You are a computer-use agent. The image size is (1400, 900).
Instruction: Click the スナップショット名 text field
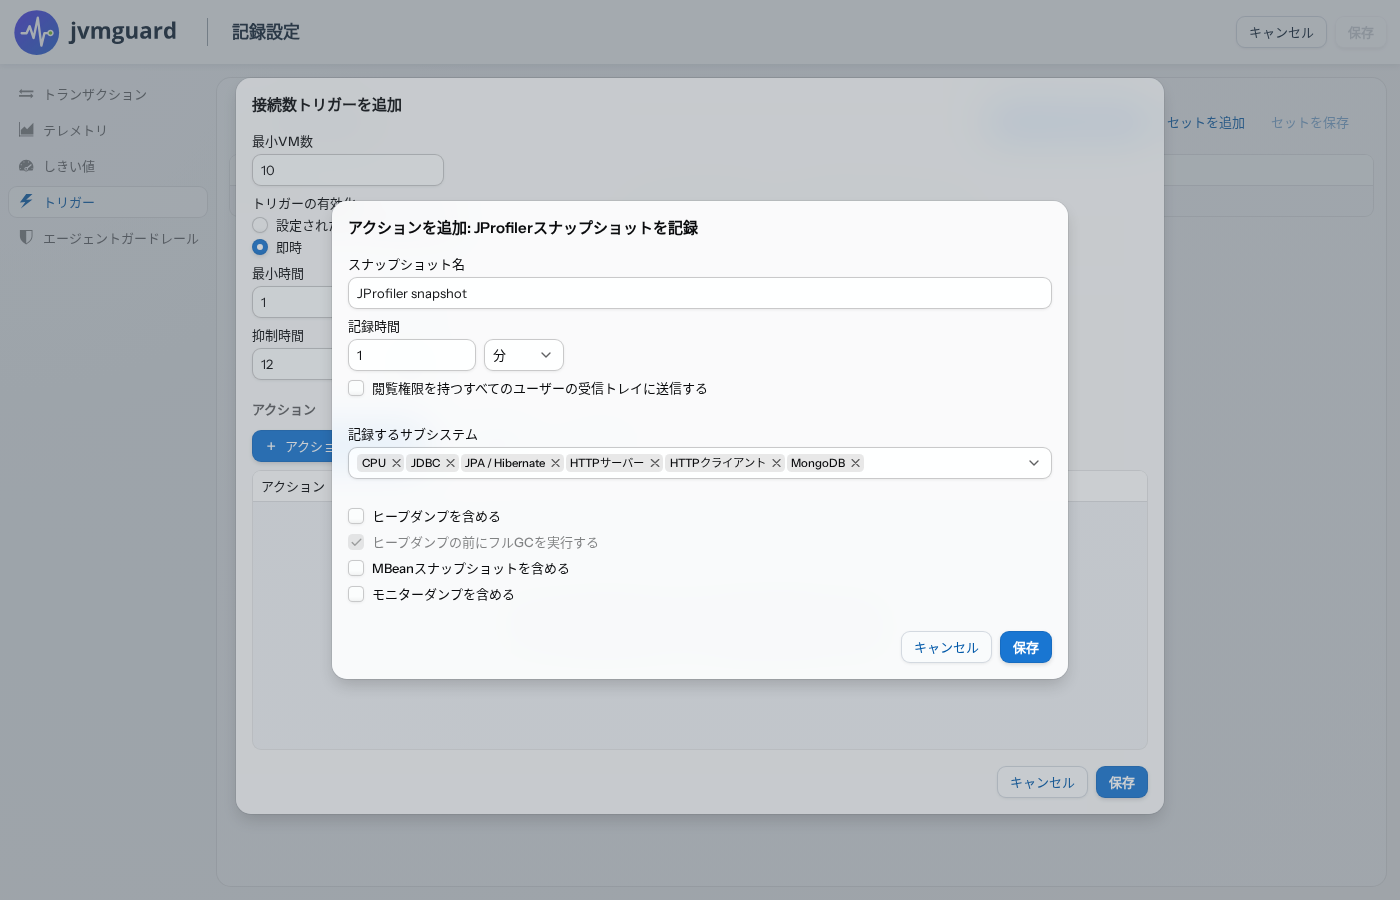point(700,293)
